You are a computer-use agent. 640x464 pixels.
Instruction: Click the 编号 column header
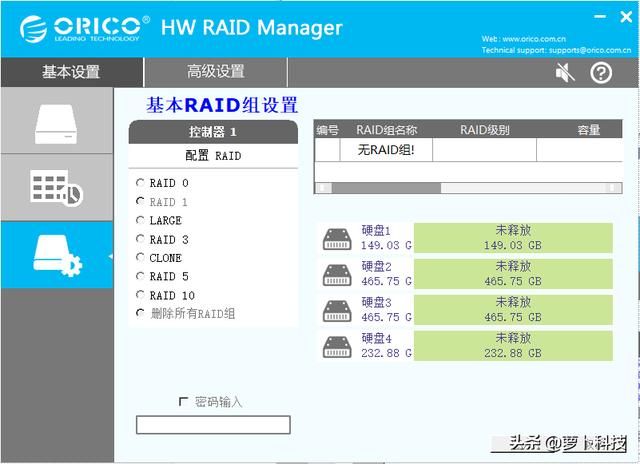327,130
